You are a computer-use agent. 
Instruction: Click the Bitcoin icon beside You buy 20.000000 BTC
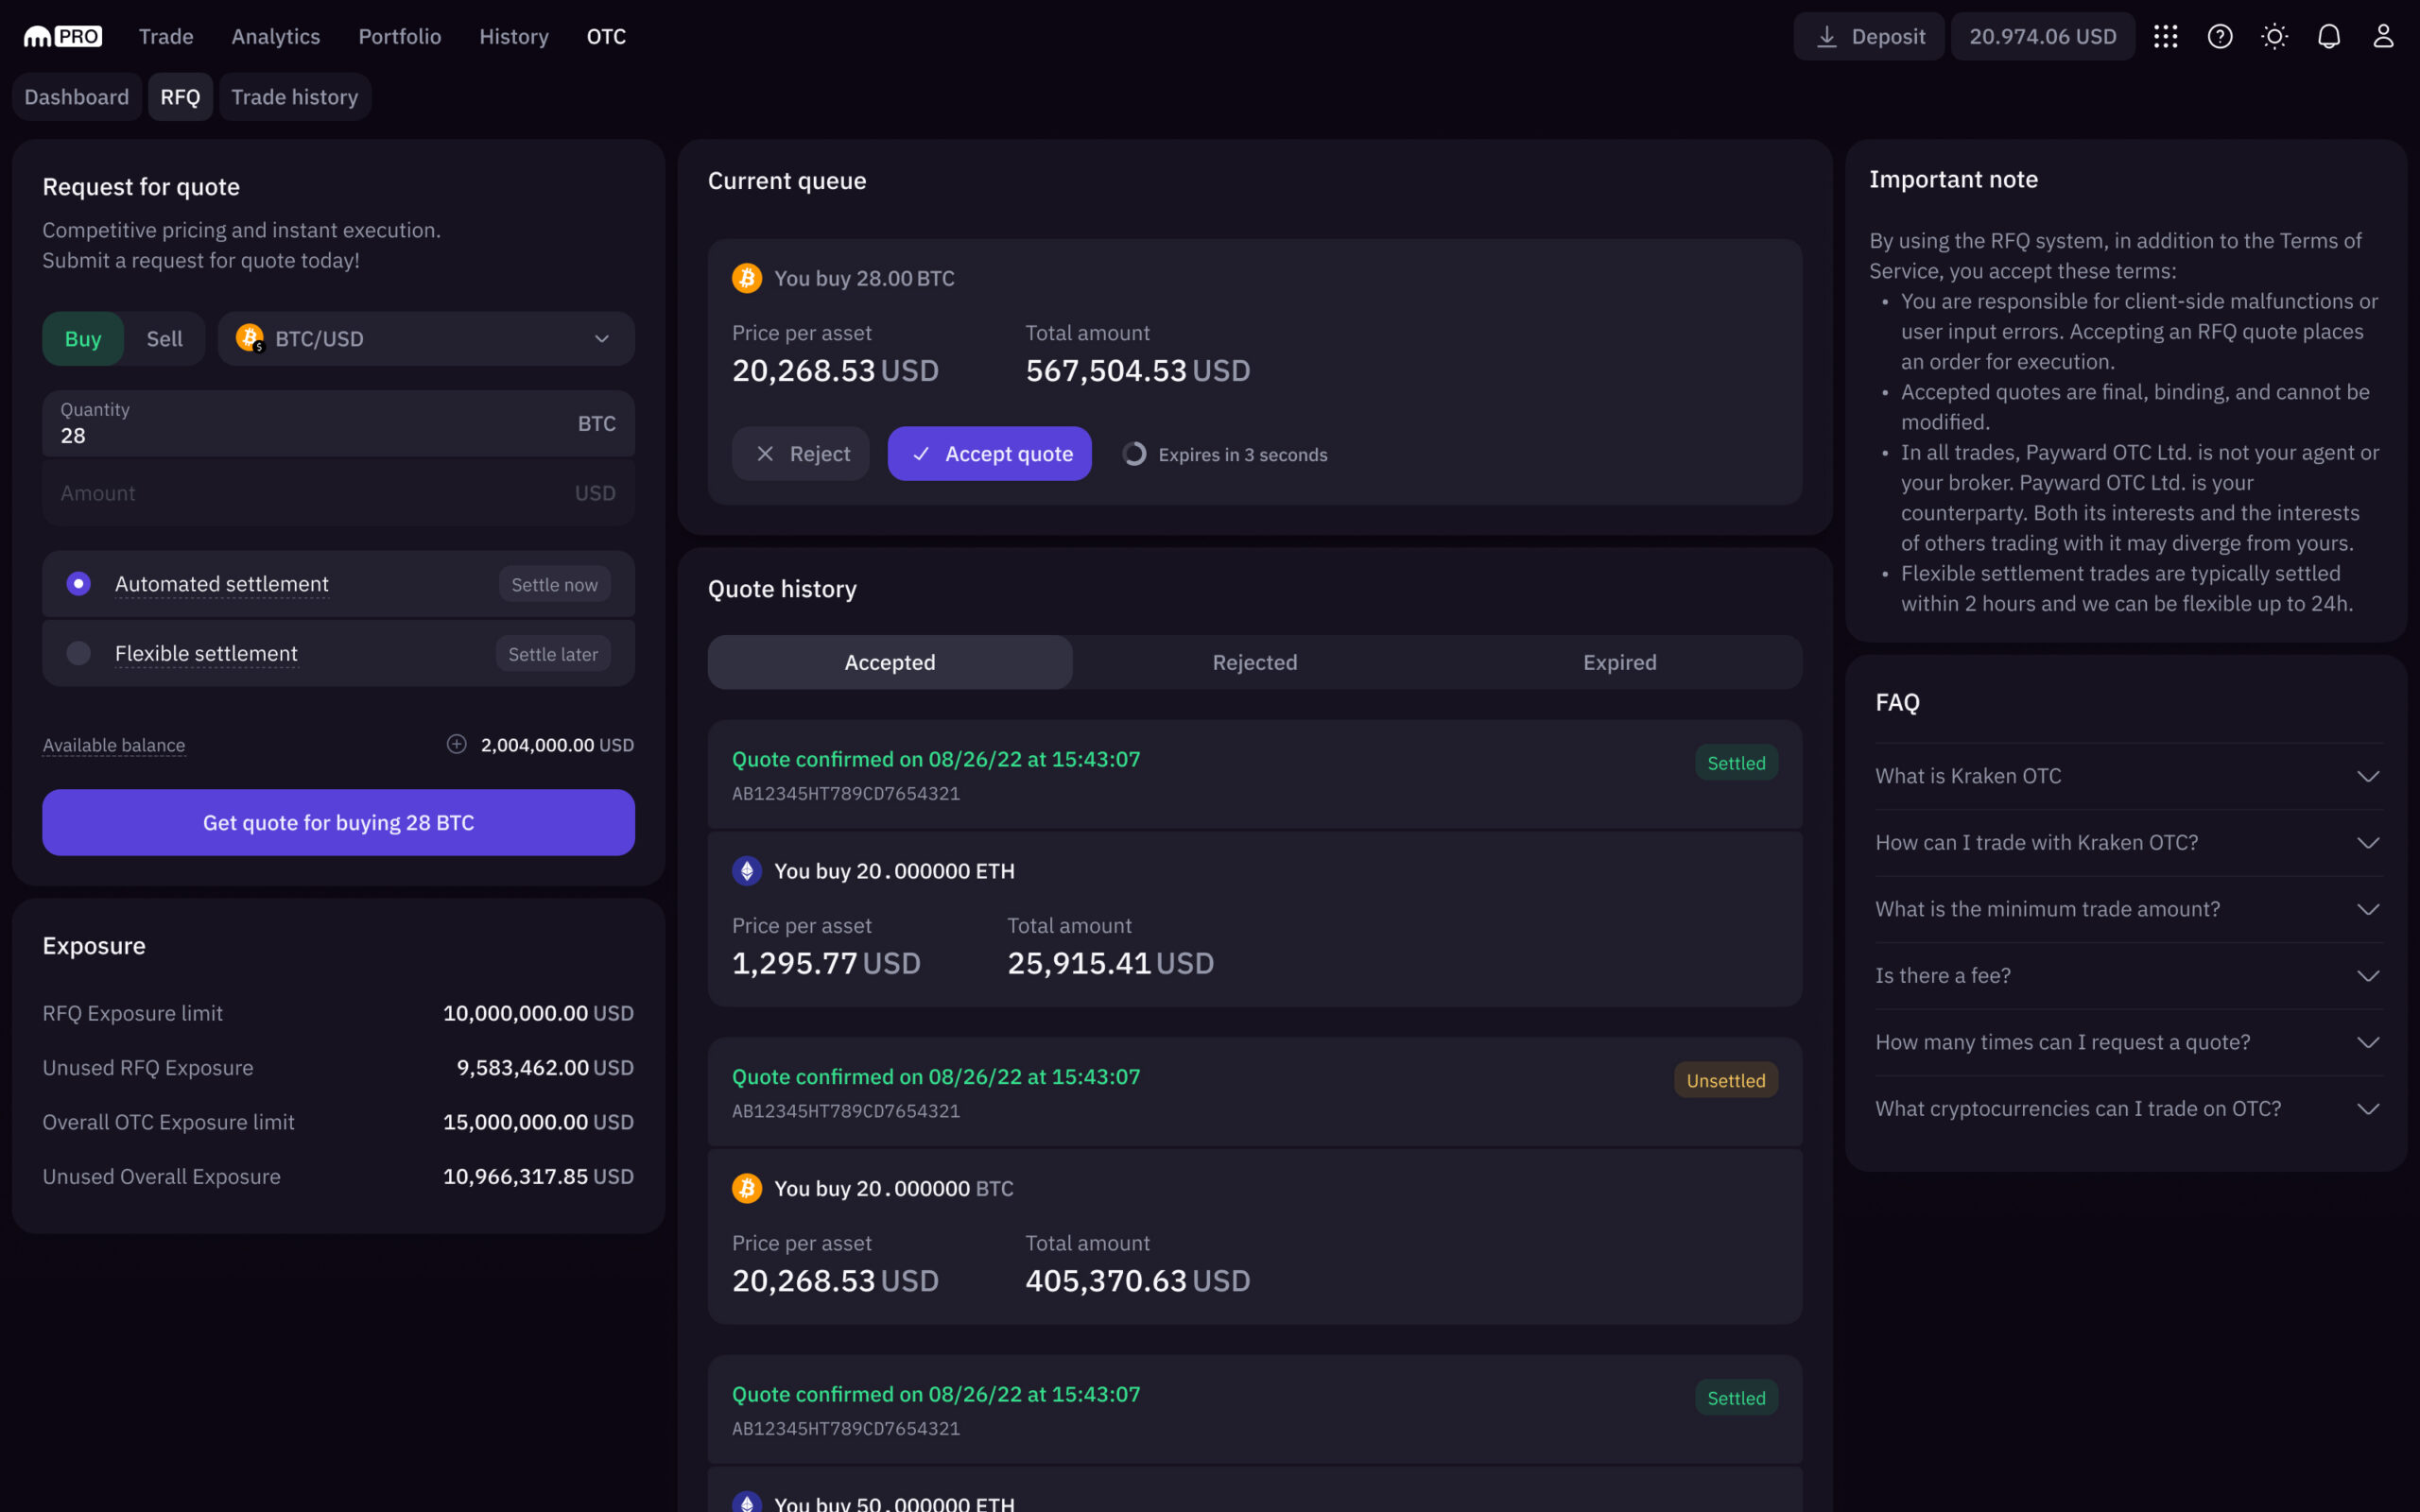click(746, 1188)
